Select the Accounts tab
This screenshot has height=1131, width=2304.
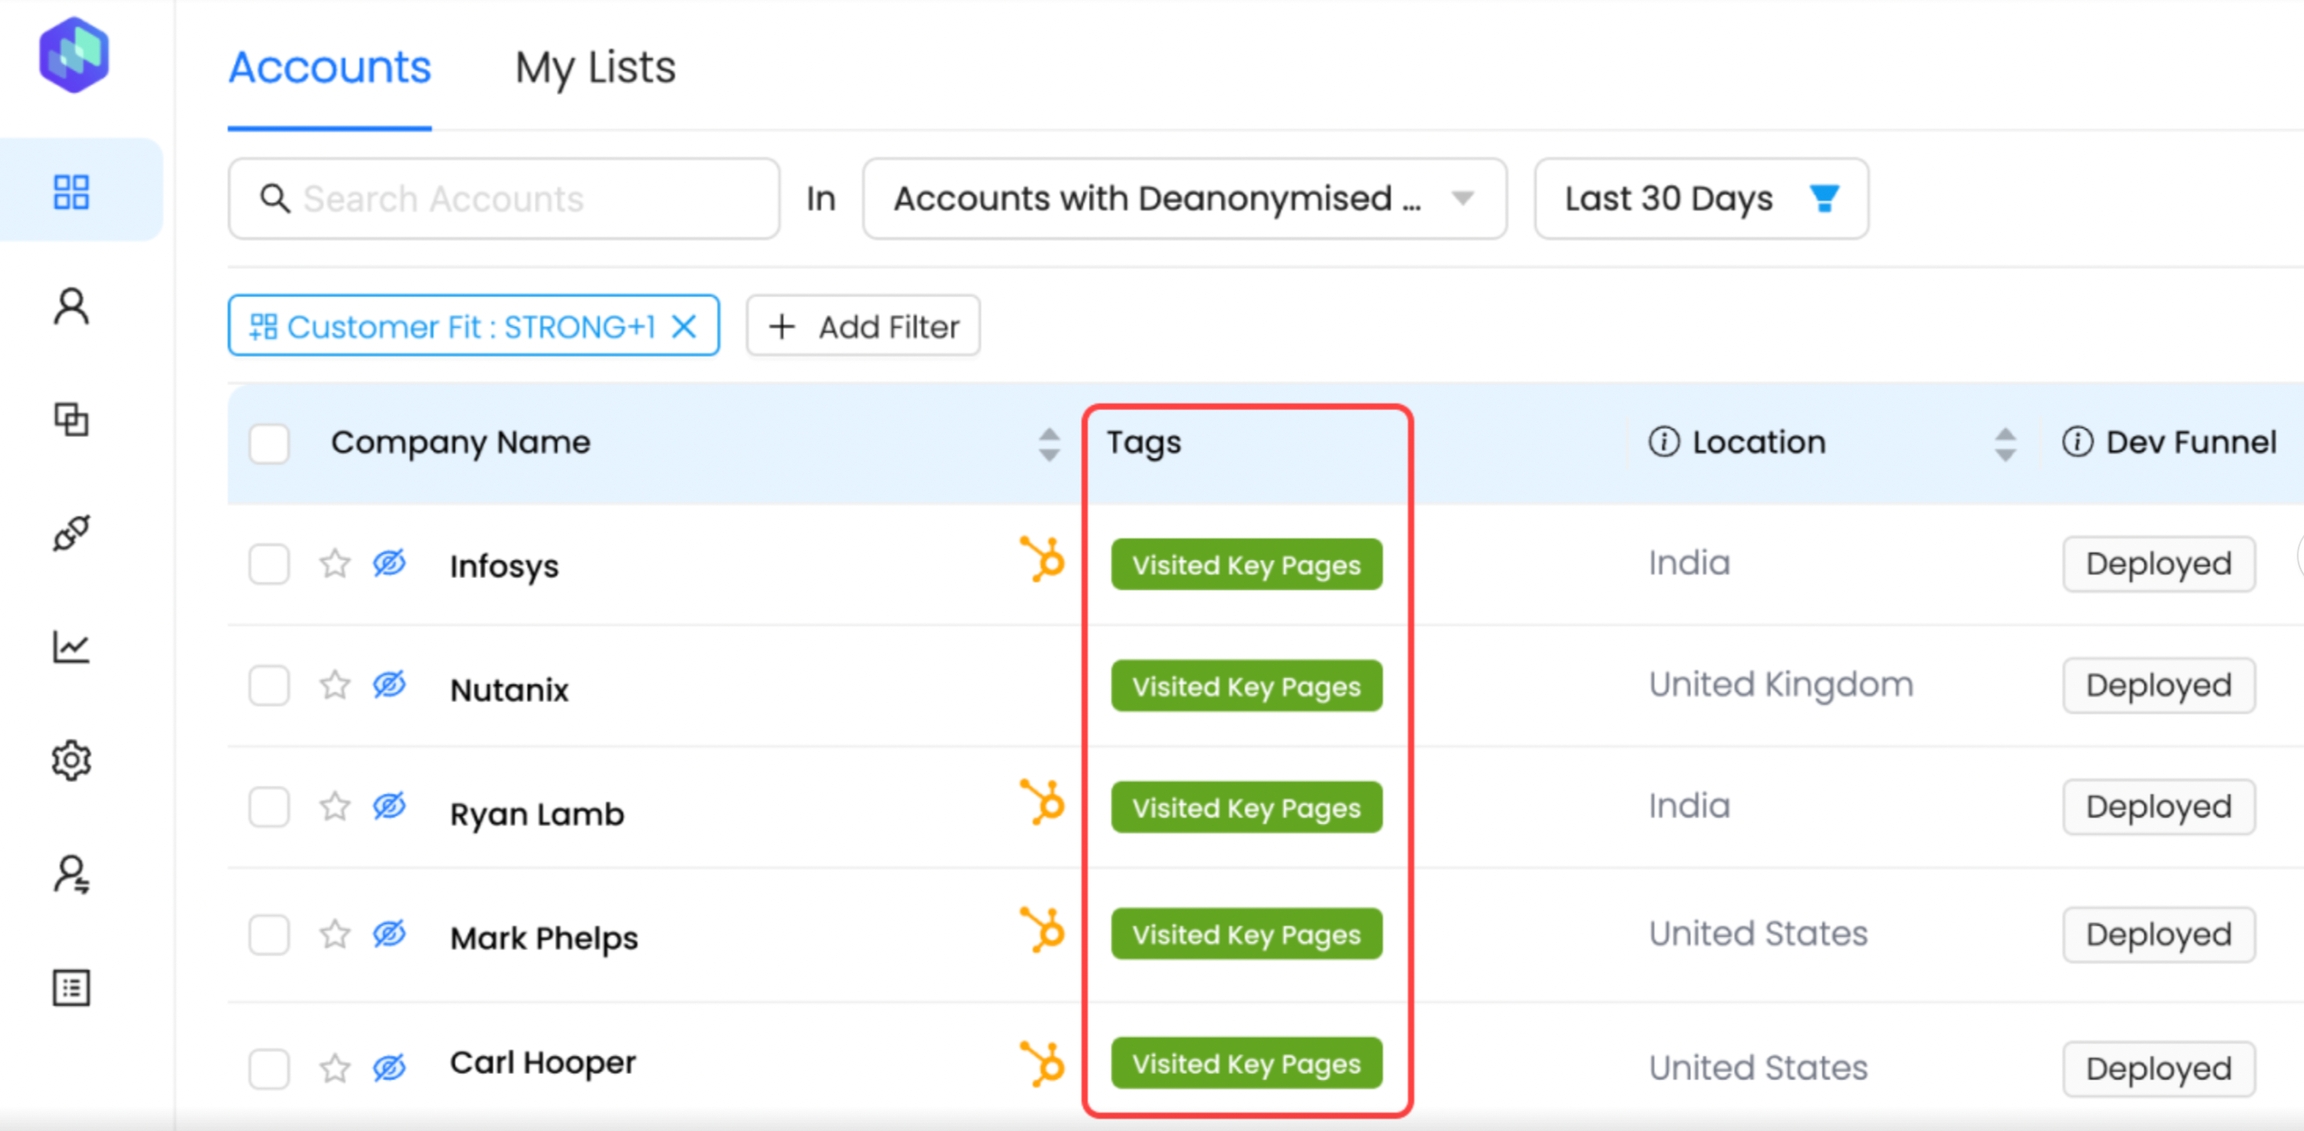pyautogui.click(x=329, y=68)
